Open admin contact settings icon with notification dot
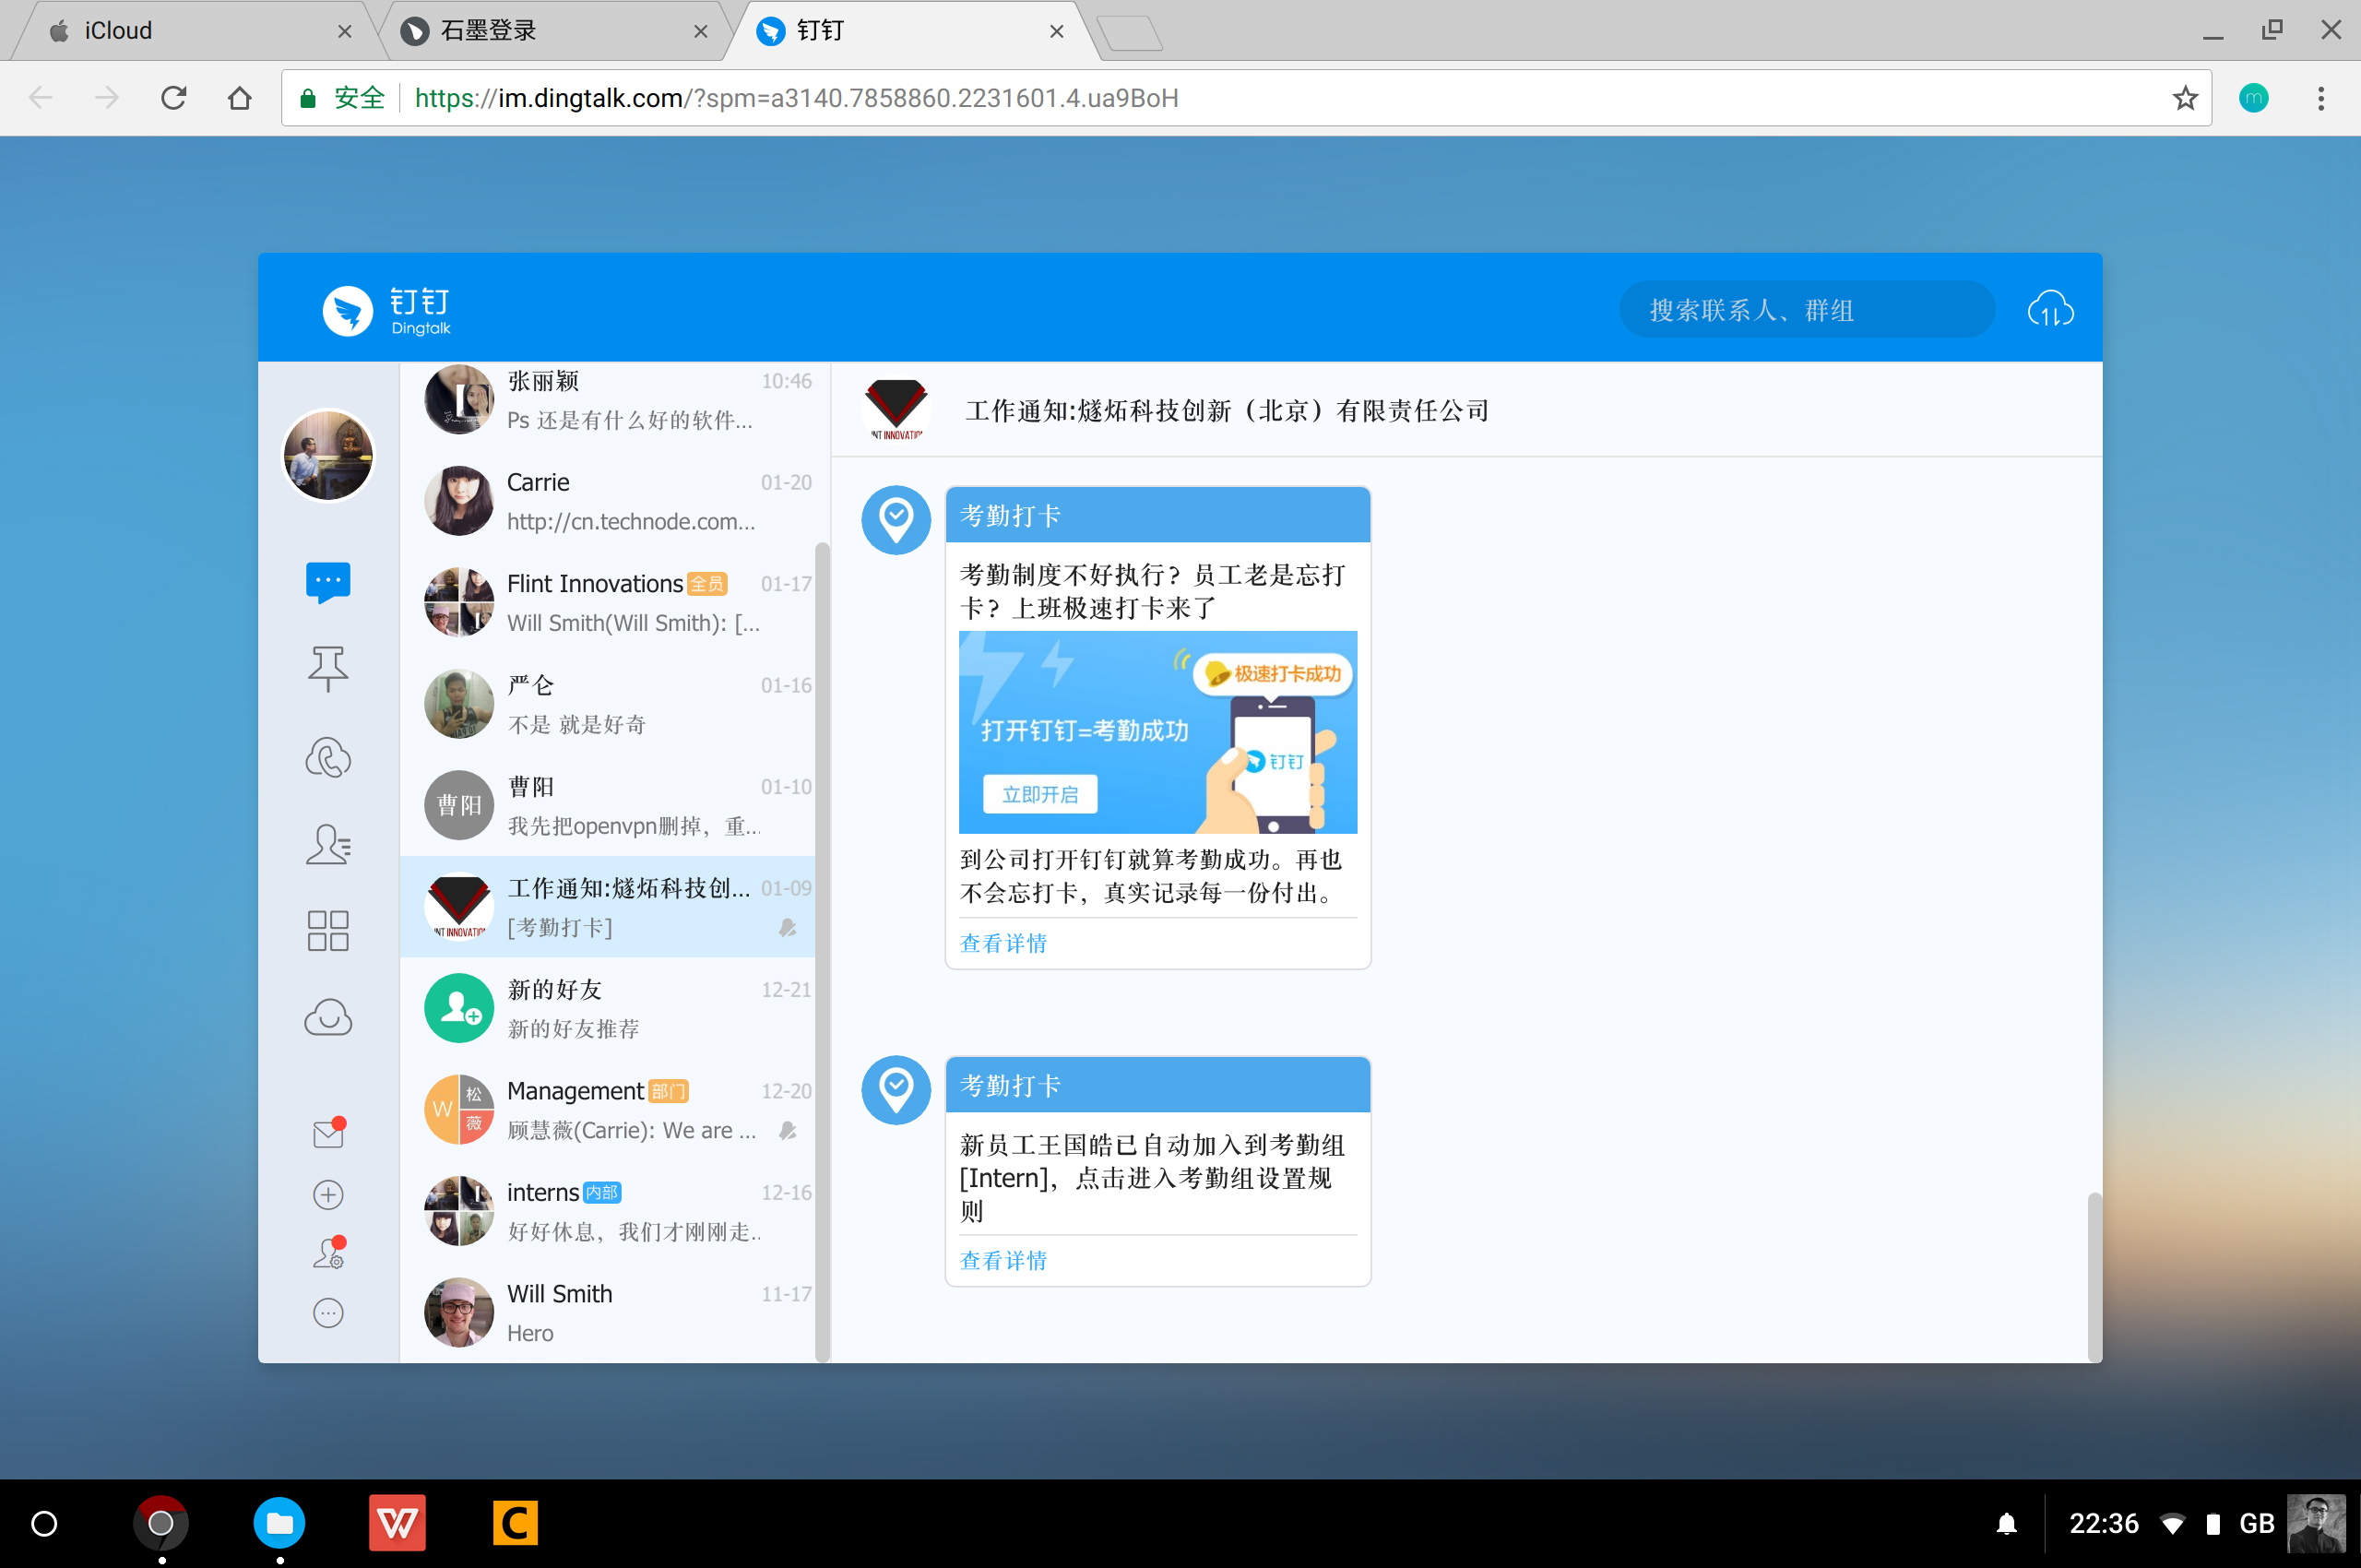Image resolution: width=2361 pixels, height=1568 pixels. click(327, 1252)
